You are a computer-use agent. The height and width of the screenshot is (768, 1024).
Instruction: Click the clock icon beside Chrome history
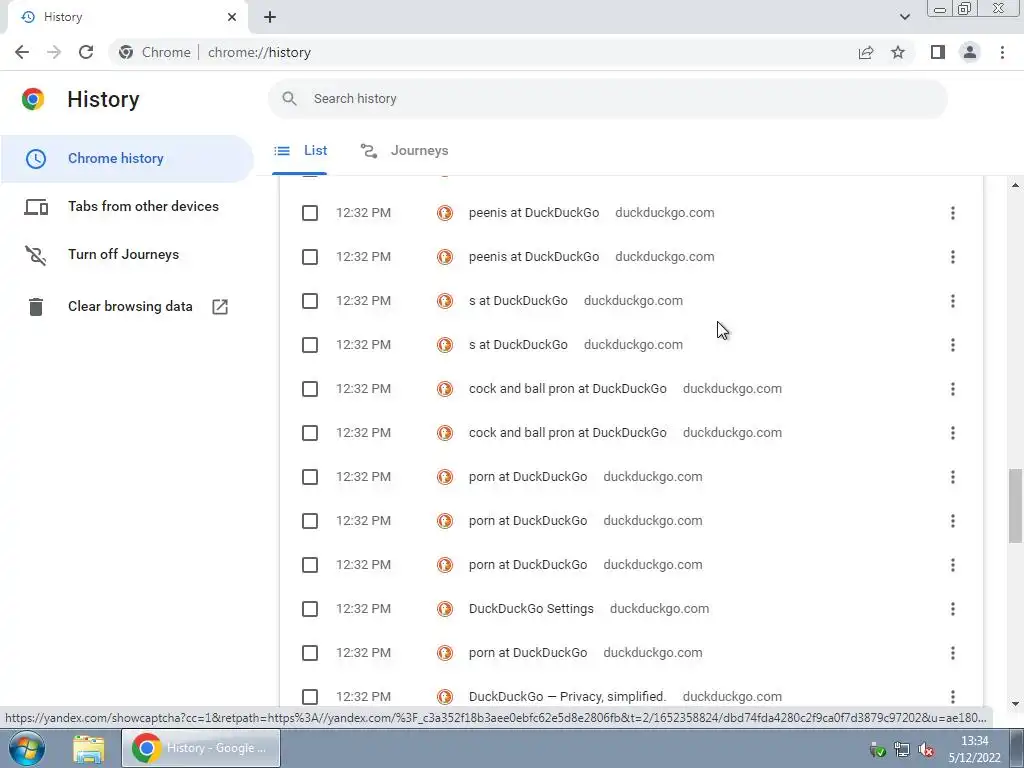pyautogui.click(x=36, y=159)
